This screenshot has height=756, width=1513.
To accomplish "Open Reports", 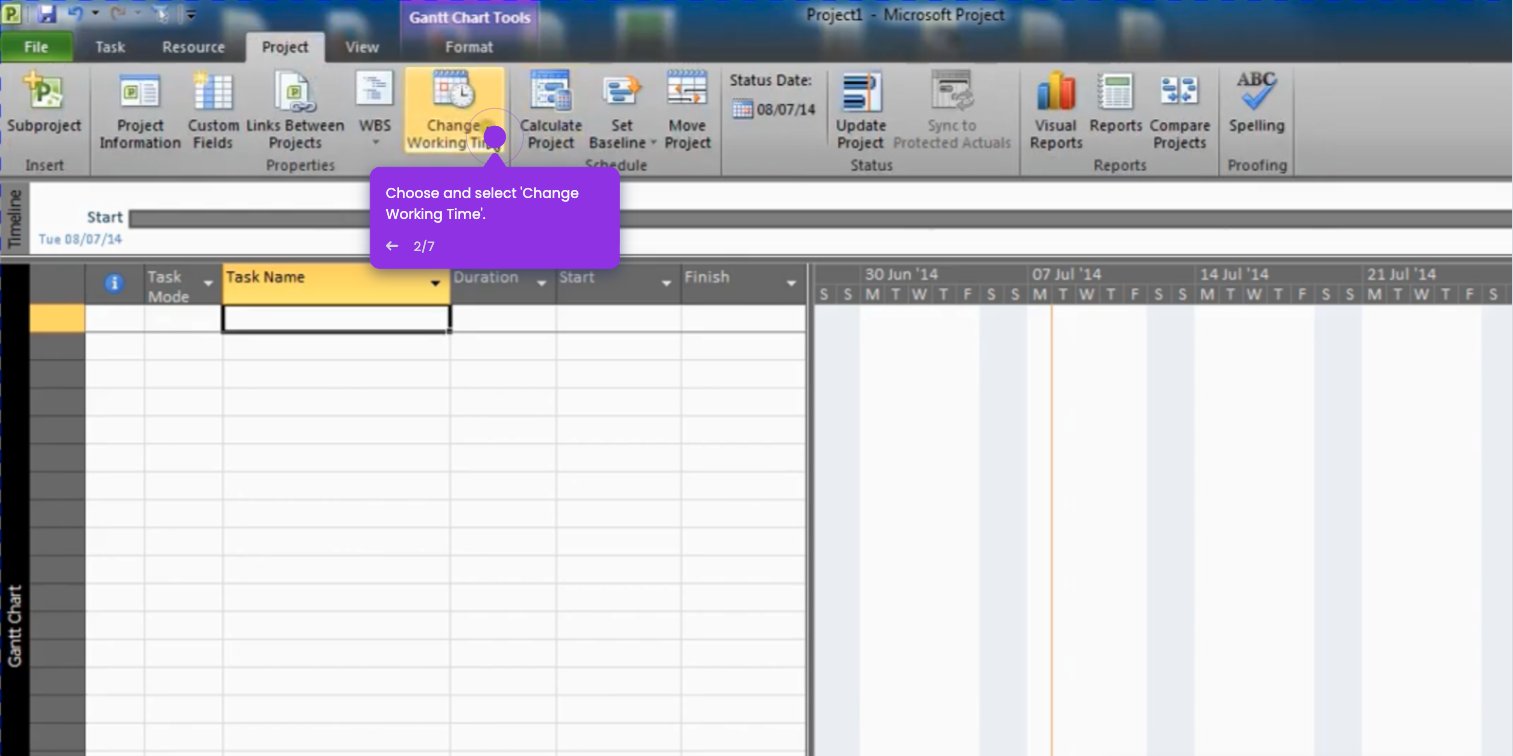I will pyautogui.click(x=1116, y=104).
